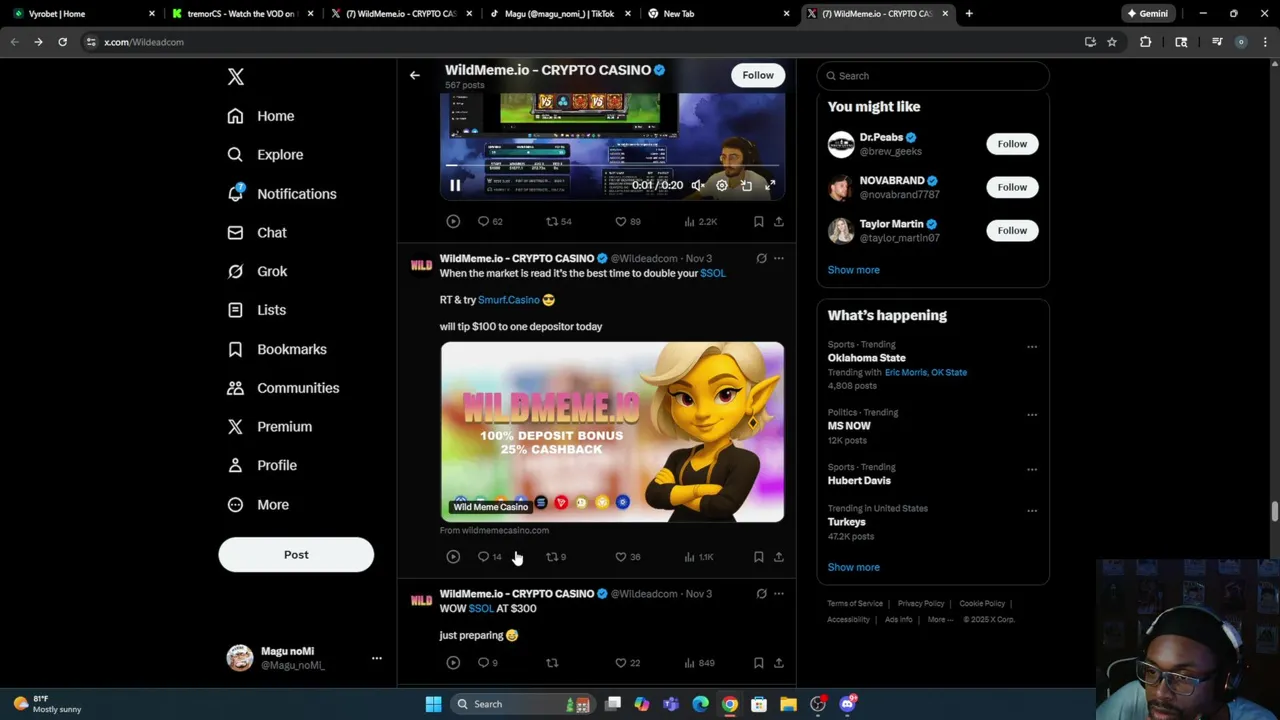Viewport: 1280px width, 720px height.
Task: Click the back arrow beside WildMeme.io header
Action: click(x=415, y=75)
